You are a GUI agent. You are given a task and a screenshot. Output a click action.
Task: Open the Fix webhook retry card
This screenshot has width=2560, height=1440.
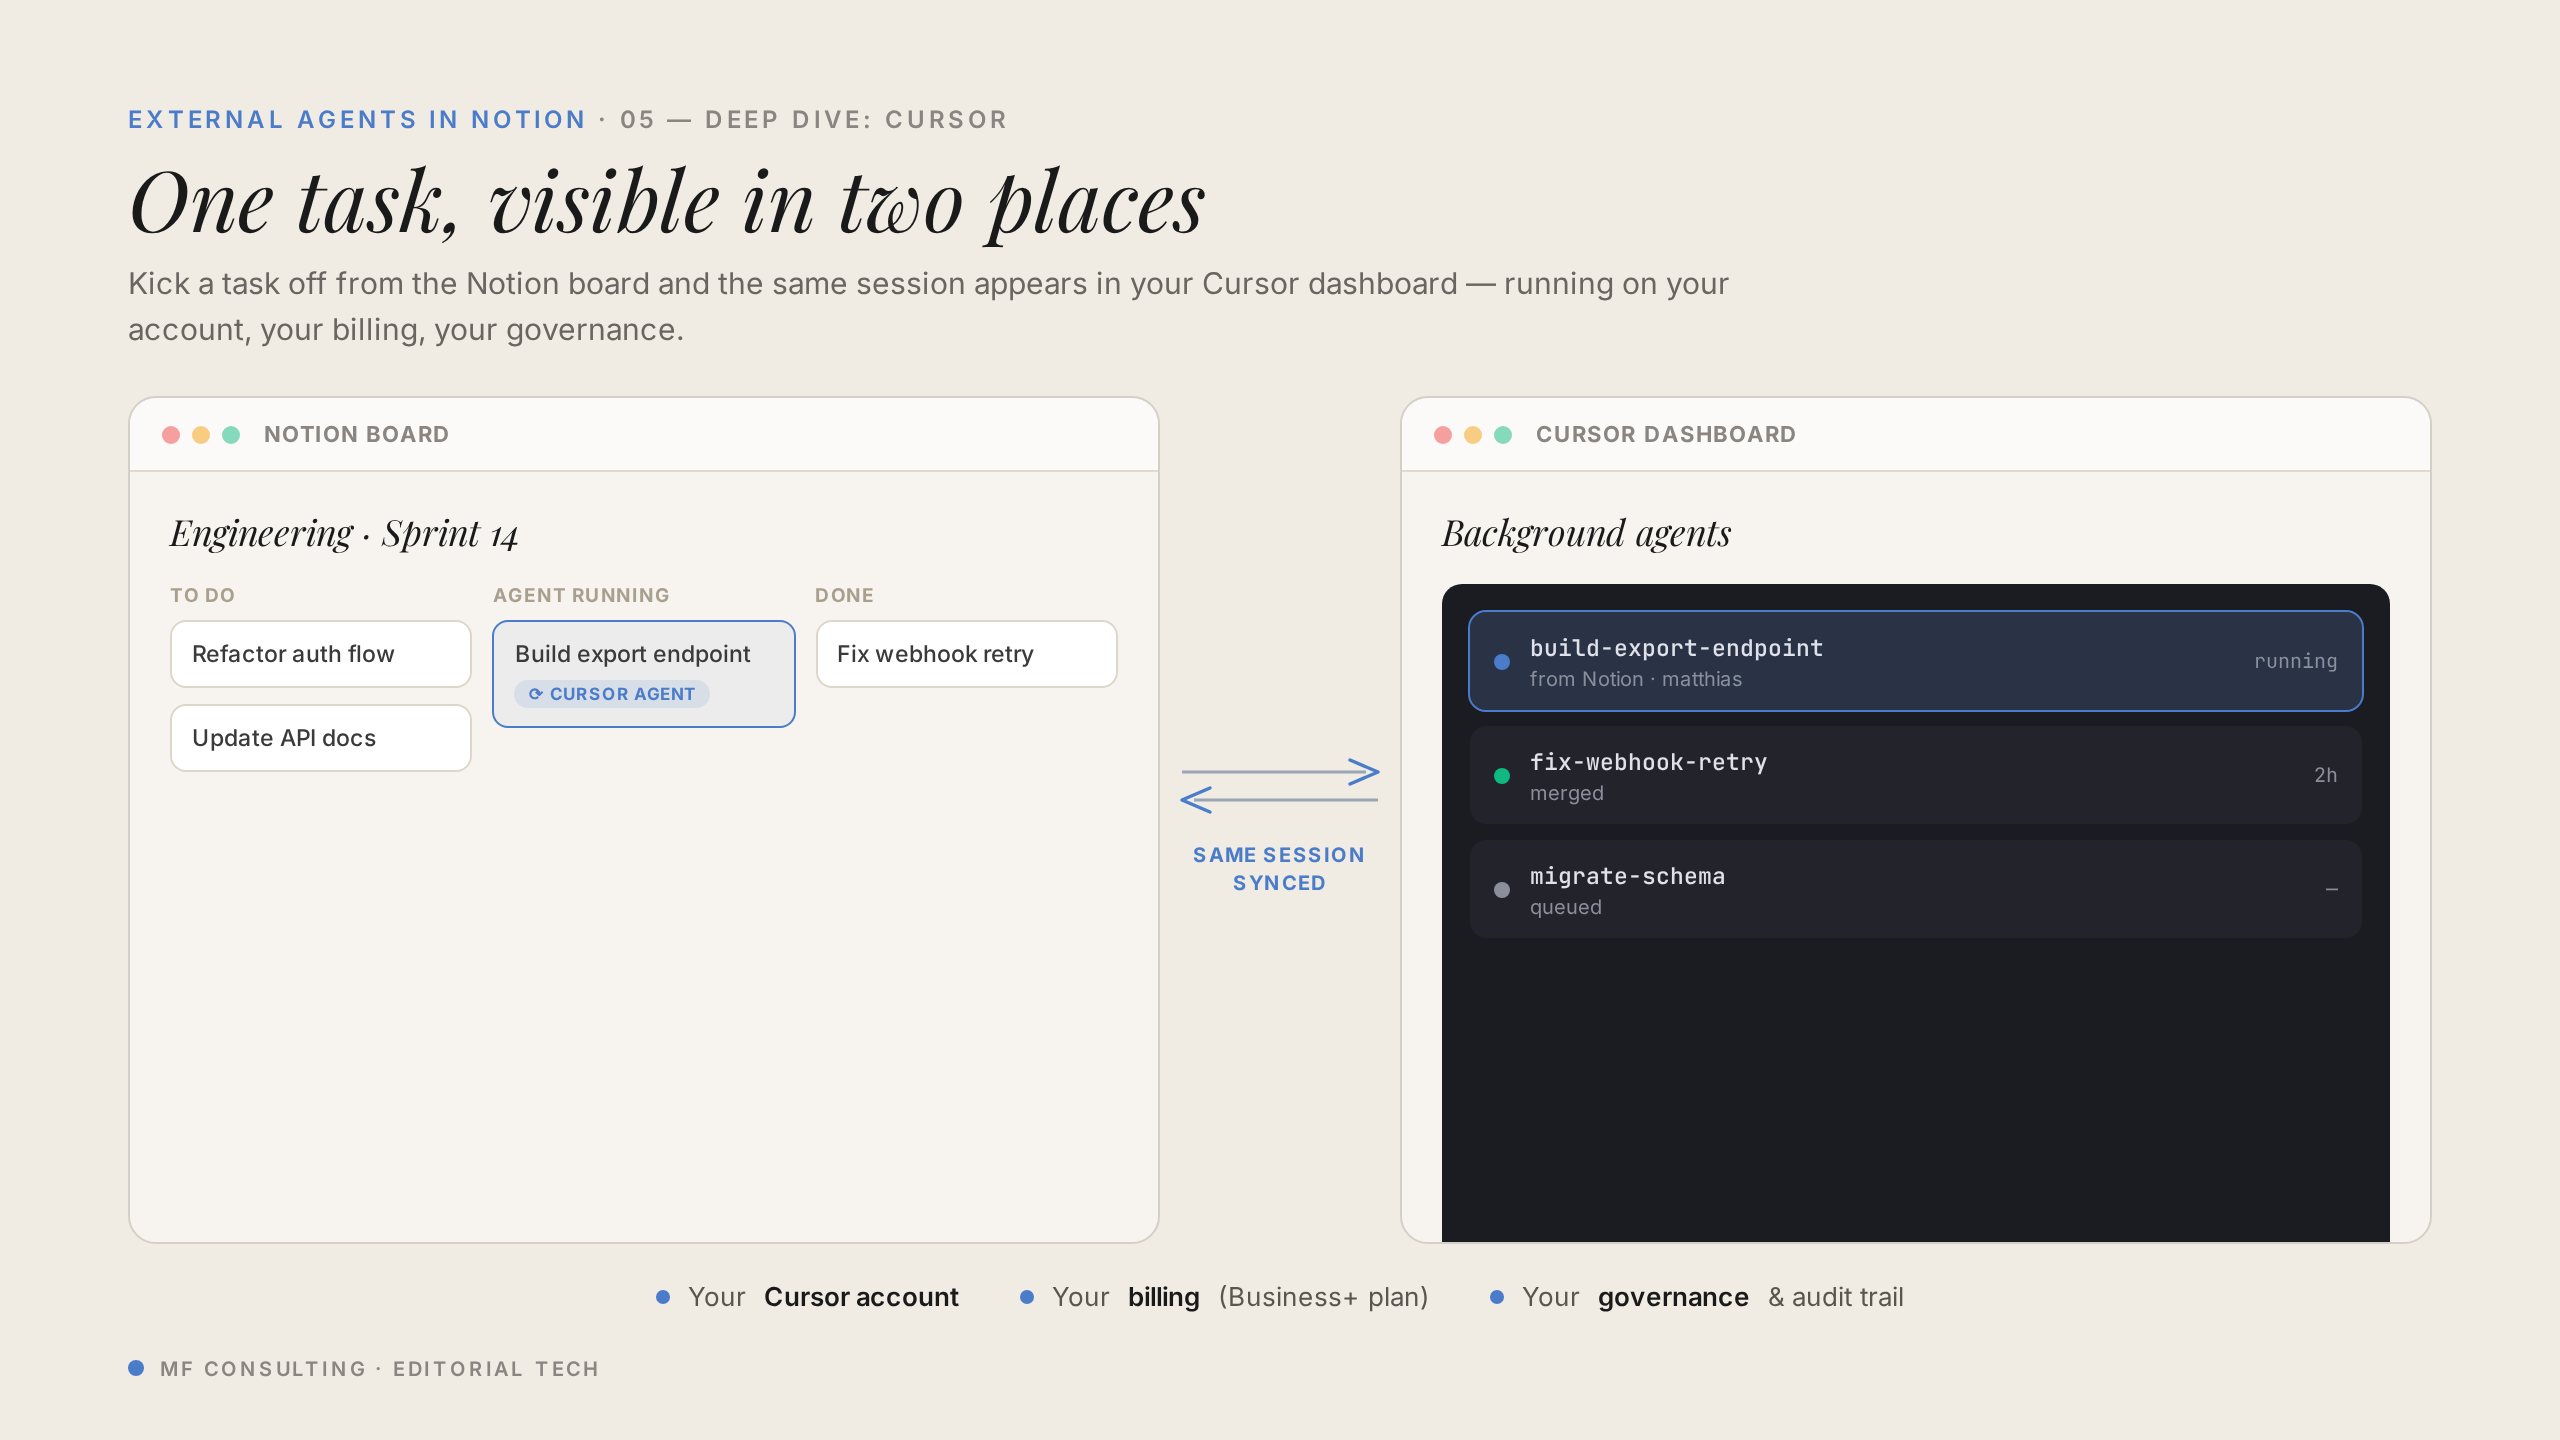click(x=967, y=654)
